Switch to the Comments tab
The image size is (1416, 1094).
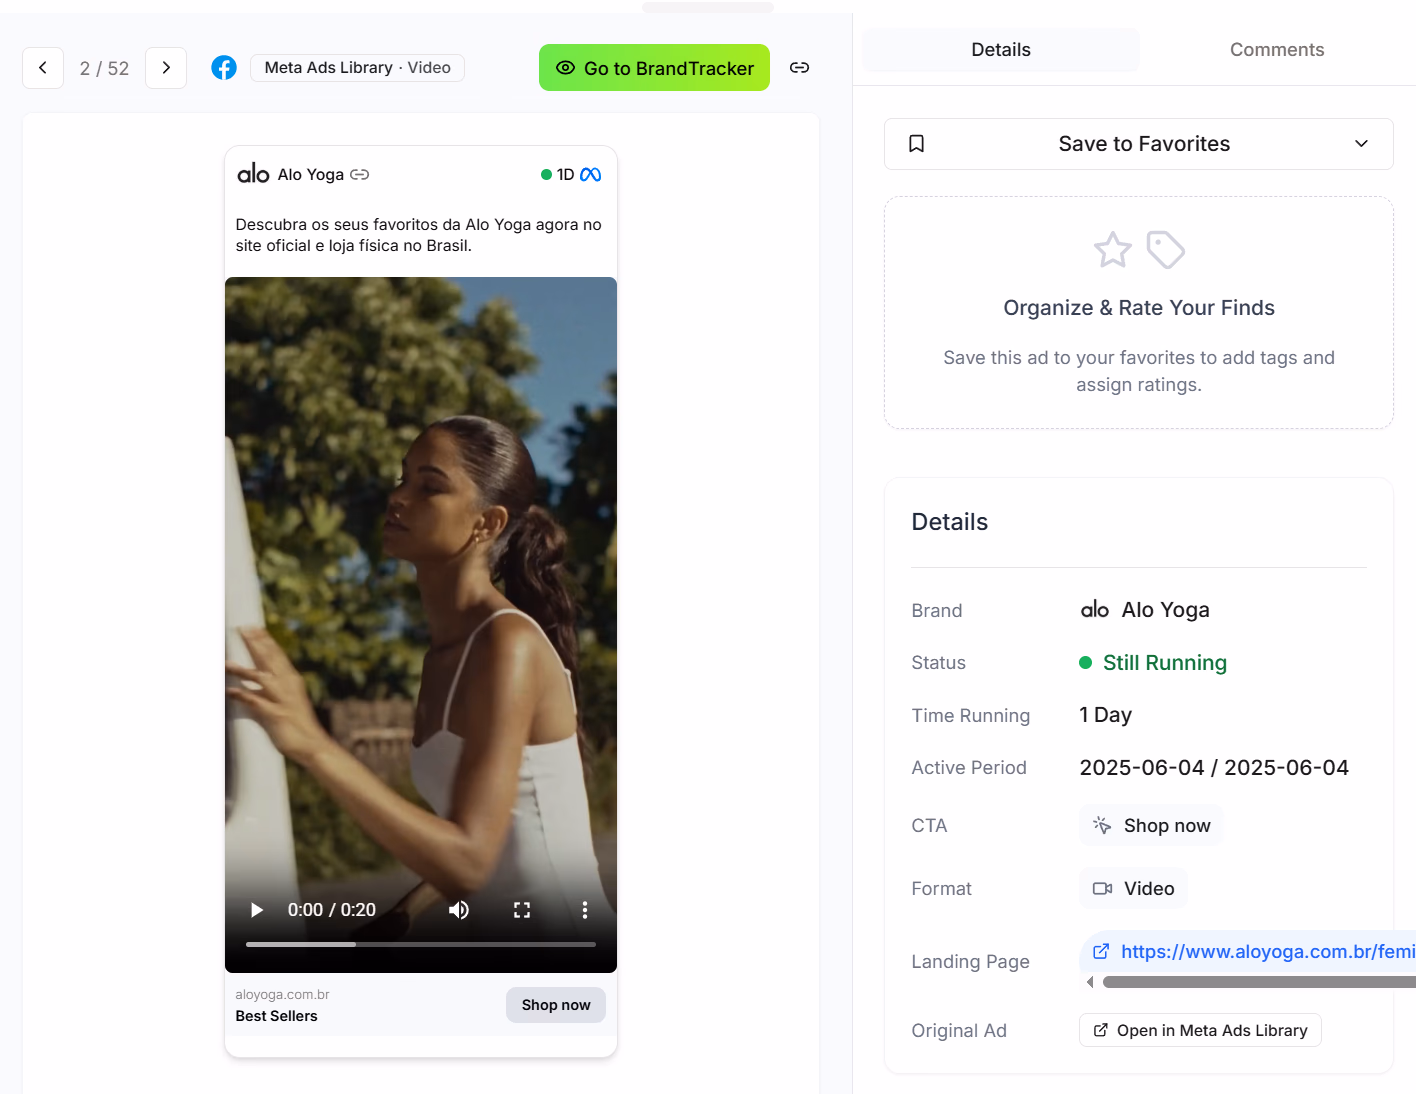(x=1277, y=50)
